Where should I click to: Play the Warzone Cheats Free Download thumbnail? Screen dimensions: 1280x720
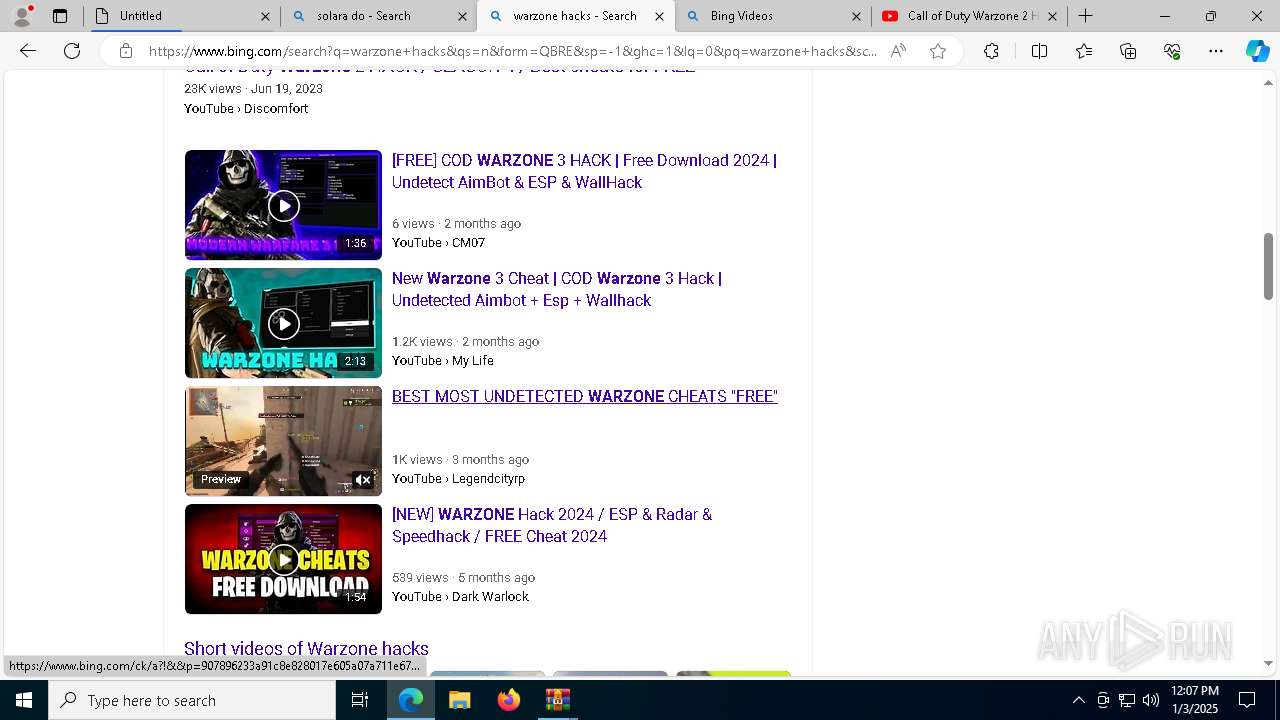click(x=283, y=559)
